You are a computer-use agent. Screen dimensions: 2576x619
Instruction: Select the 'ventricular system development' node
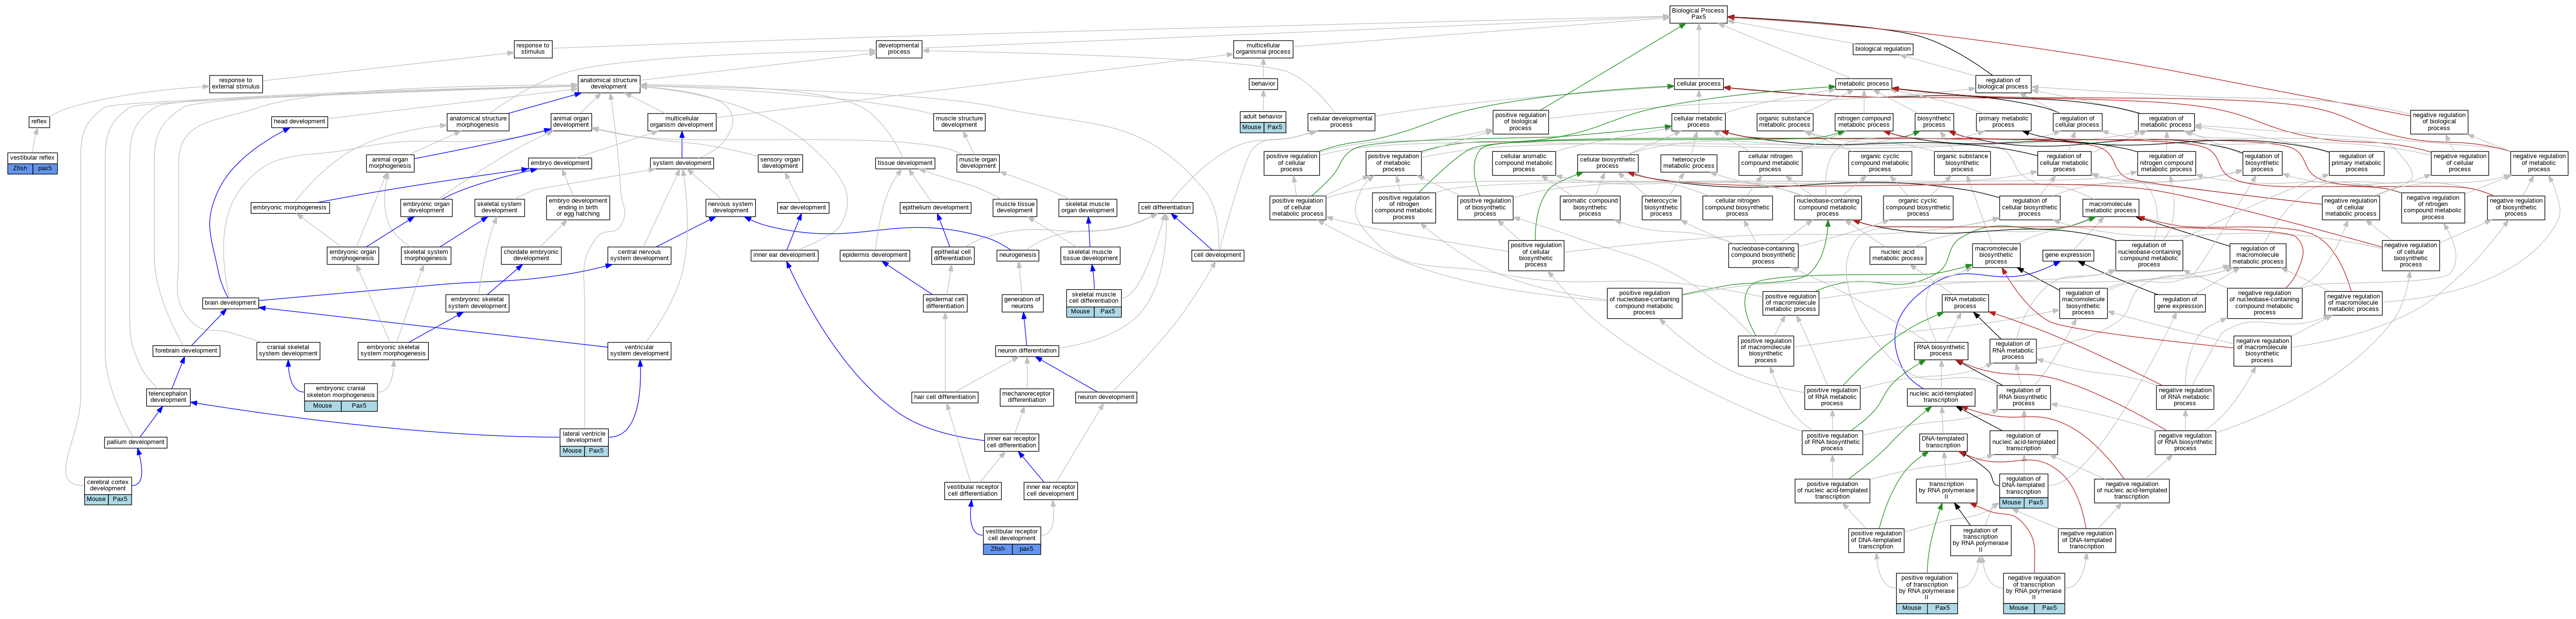640,350
